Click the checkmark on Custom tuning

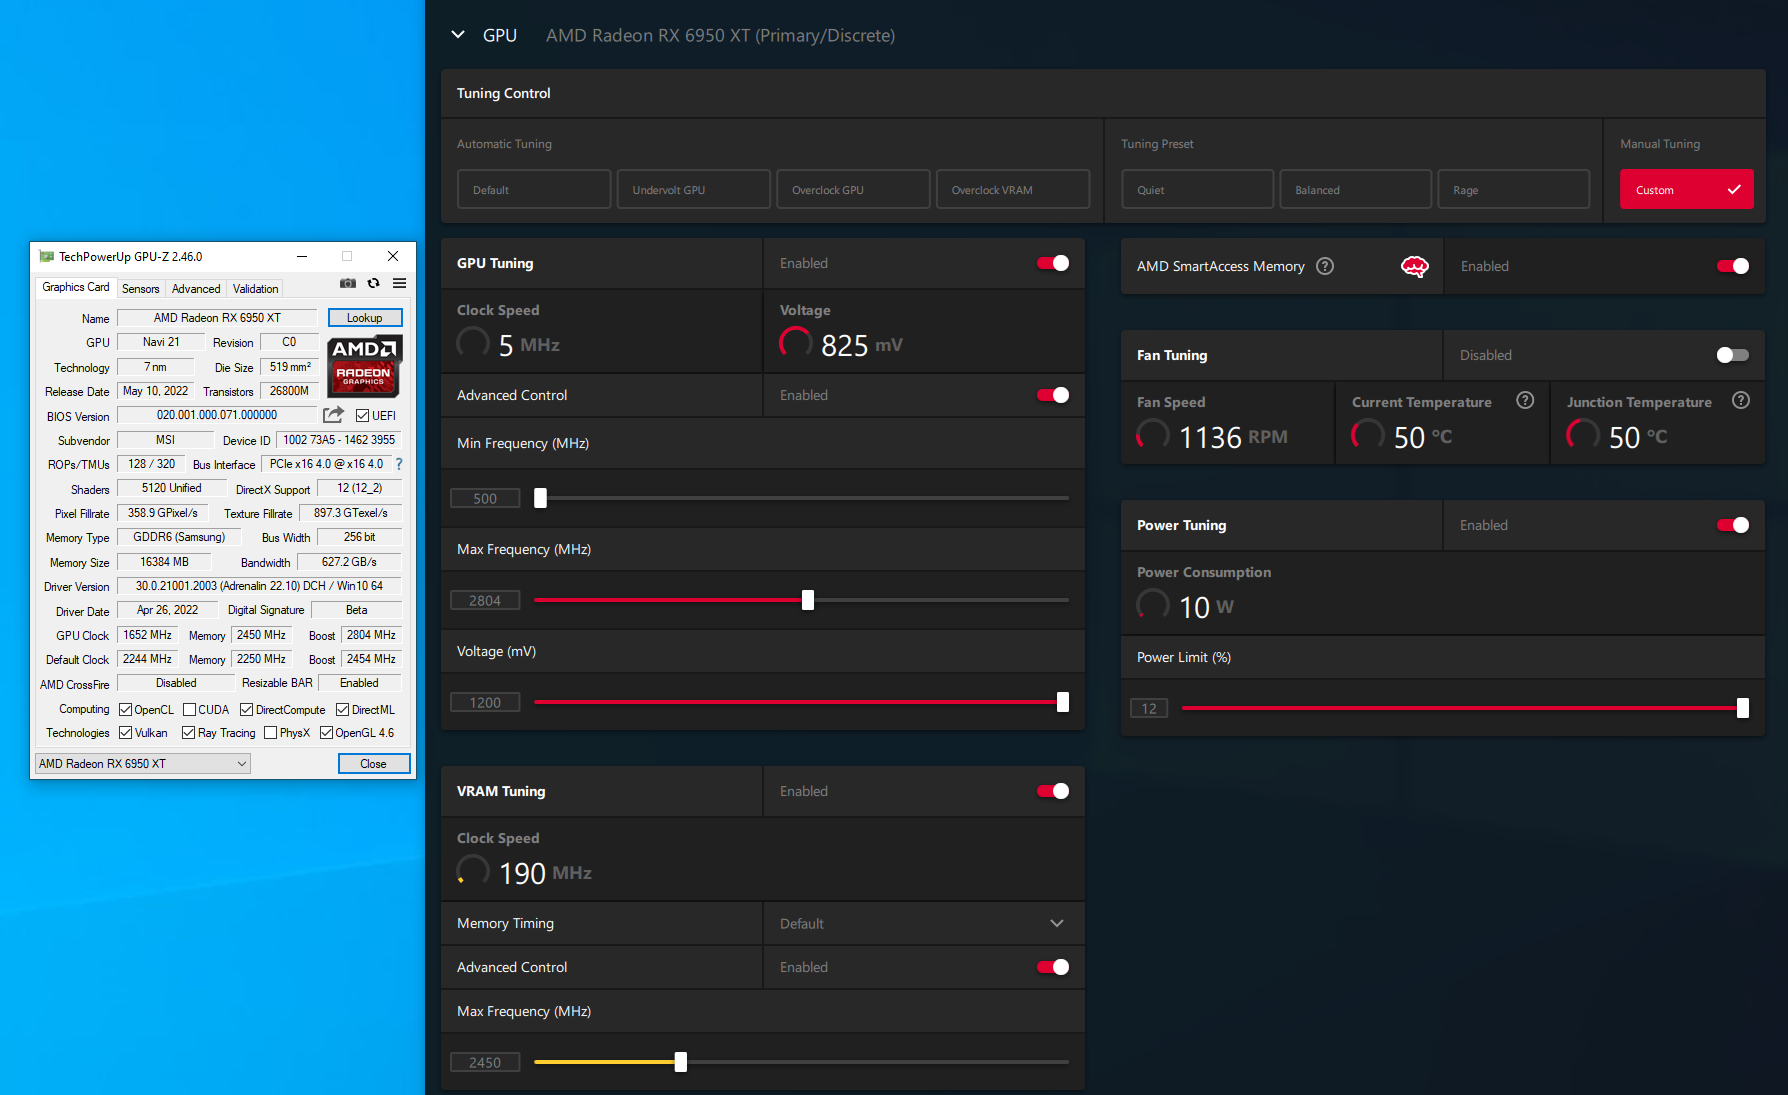click(x=1734, y=189)
